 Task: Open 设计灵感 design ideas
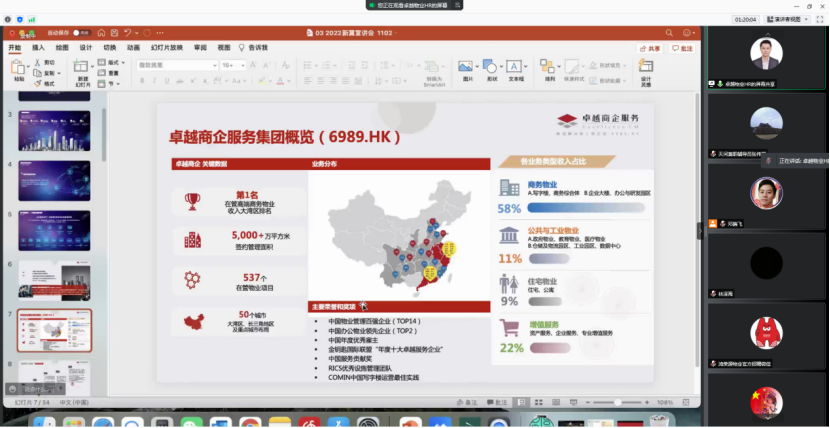645,73
